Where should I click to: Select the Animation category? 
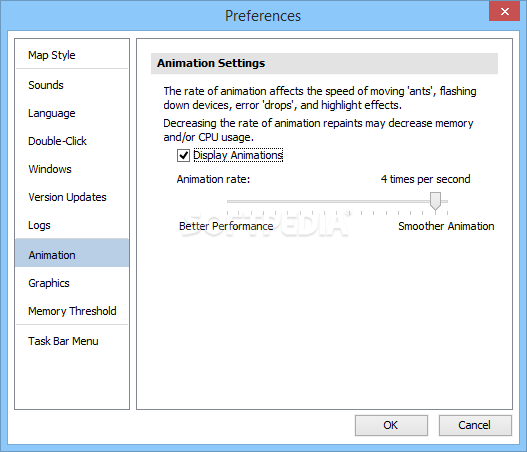[x=72, y=253]
